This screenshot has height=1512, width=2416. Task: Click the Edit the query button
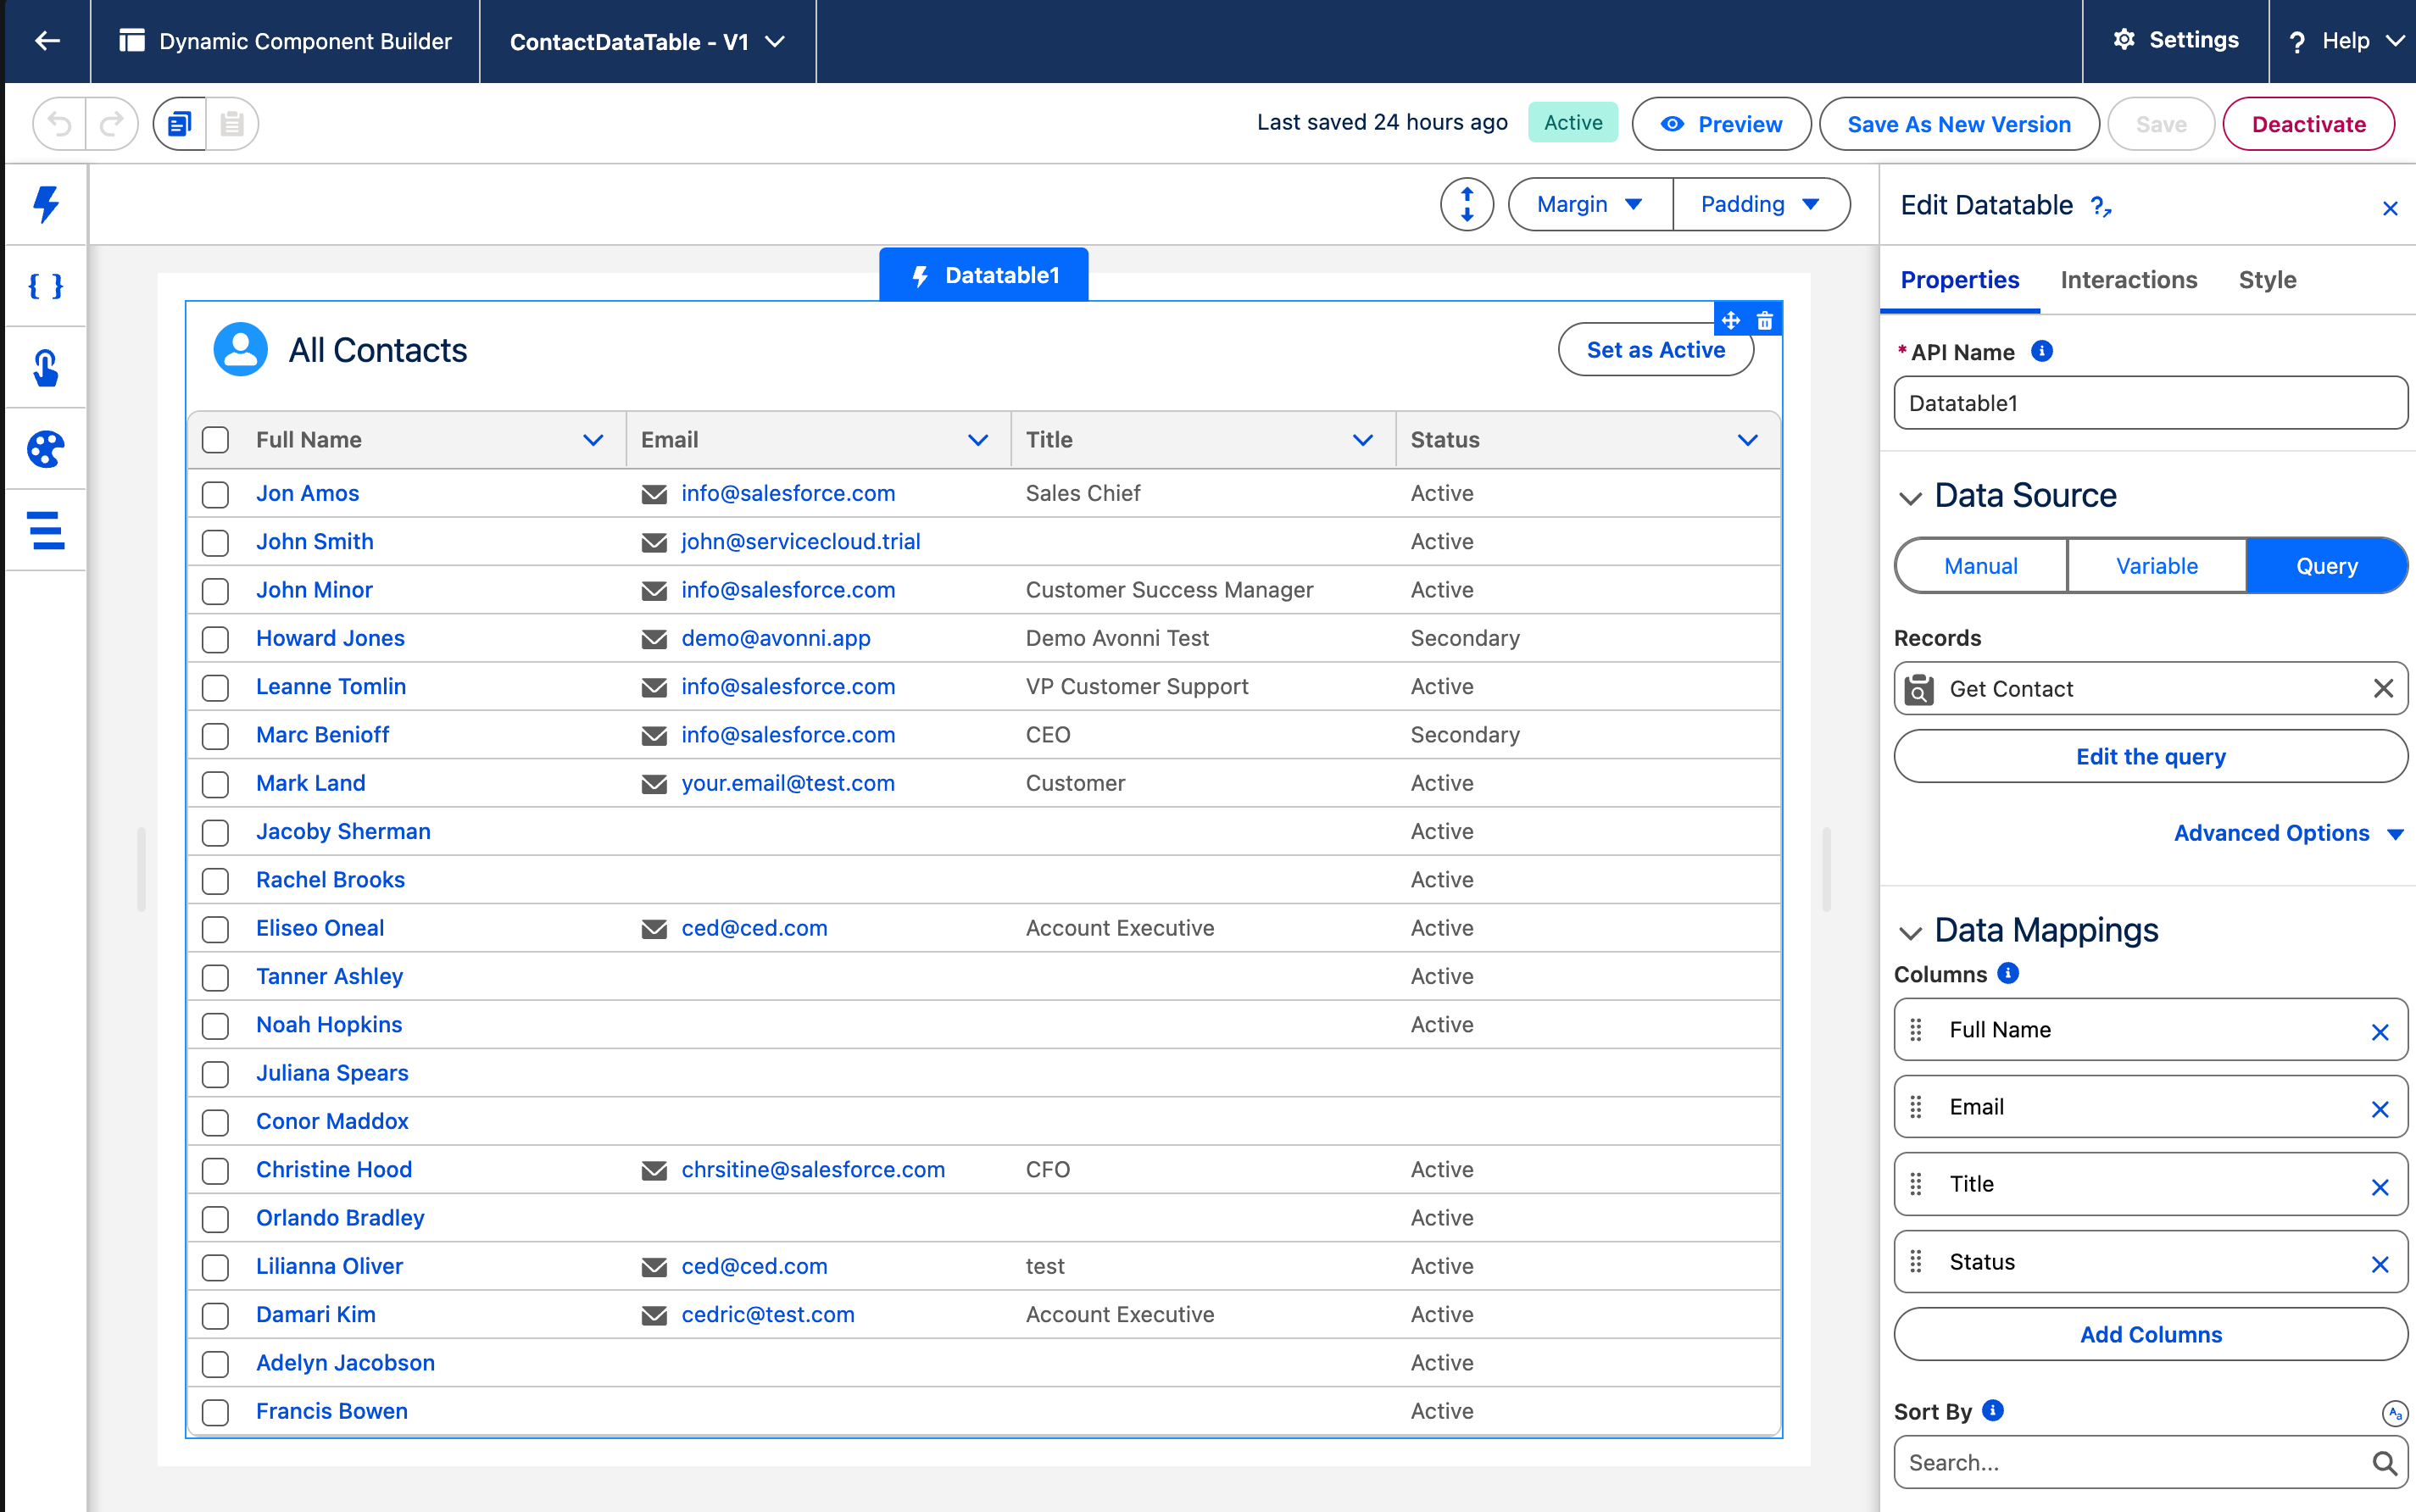tap(2150, 756)
